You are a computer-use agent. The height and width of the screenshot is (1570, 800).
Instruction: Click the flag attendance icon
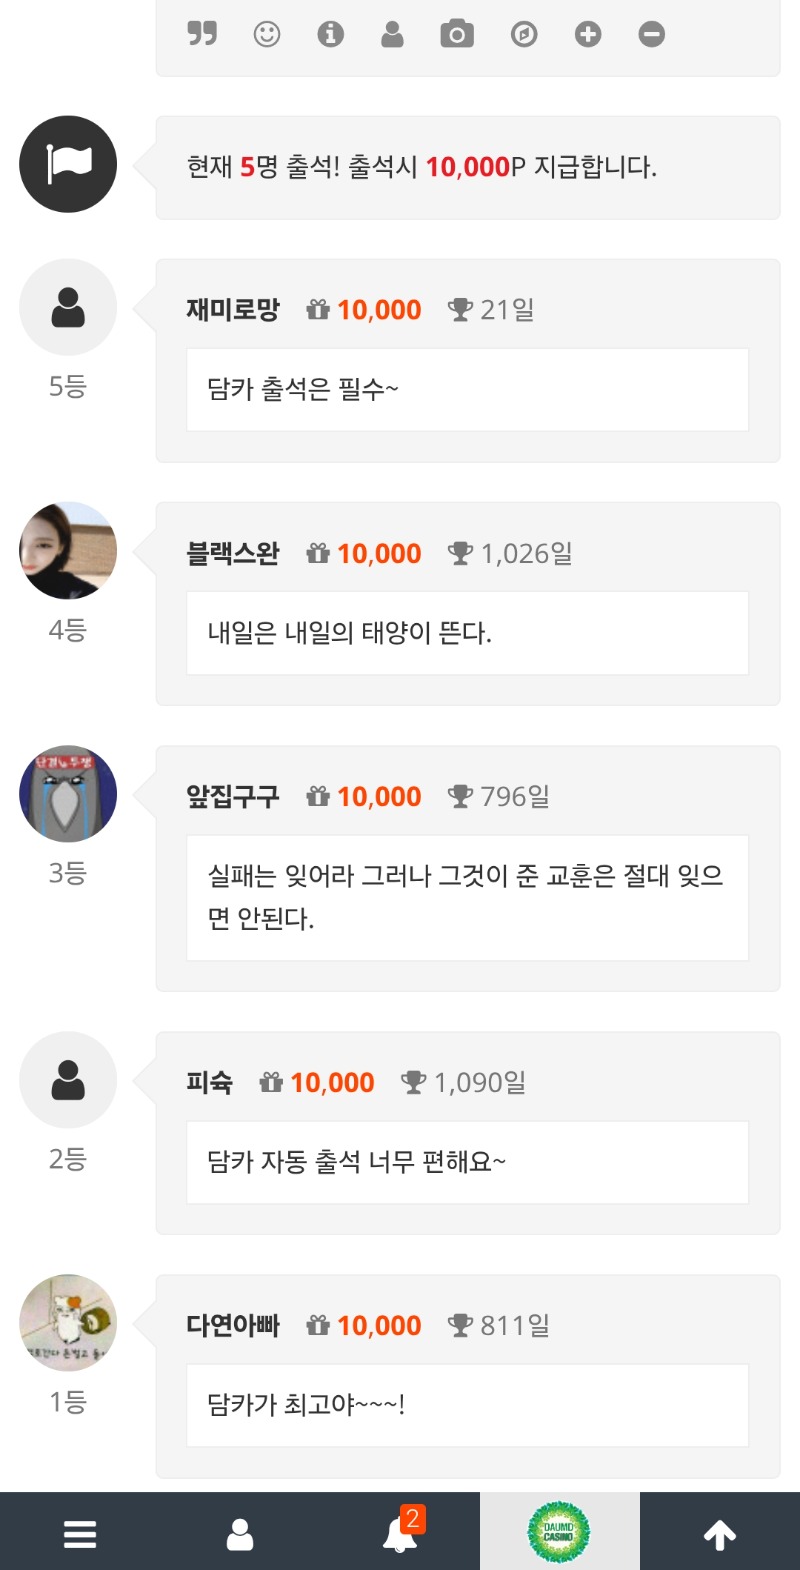tap(68, 164)
